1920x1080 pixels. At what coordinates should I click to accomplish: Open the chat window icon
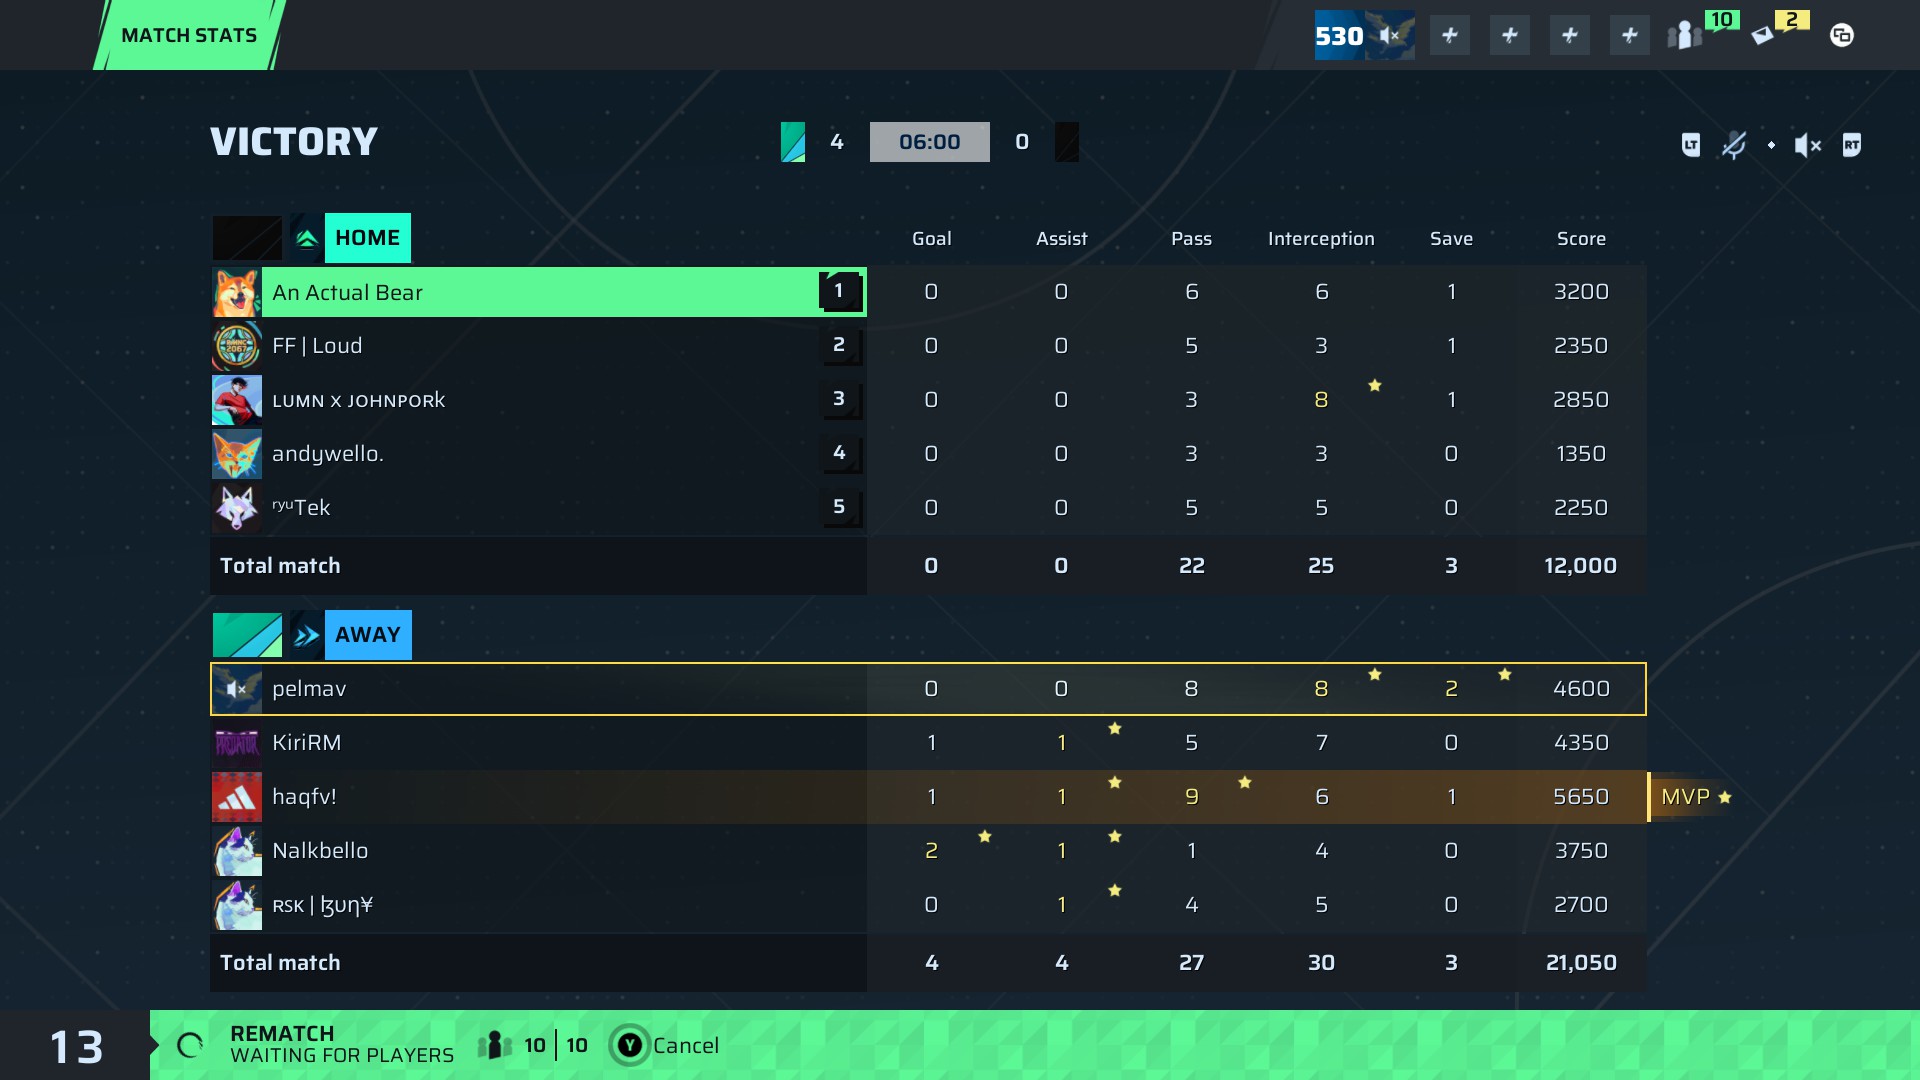point(1842,36)
